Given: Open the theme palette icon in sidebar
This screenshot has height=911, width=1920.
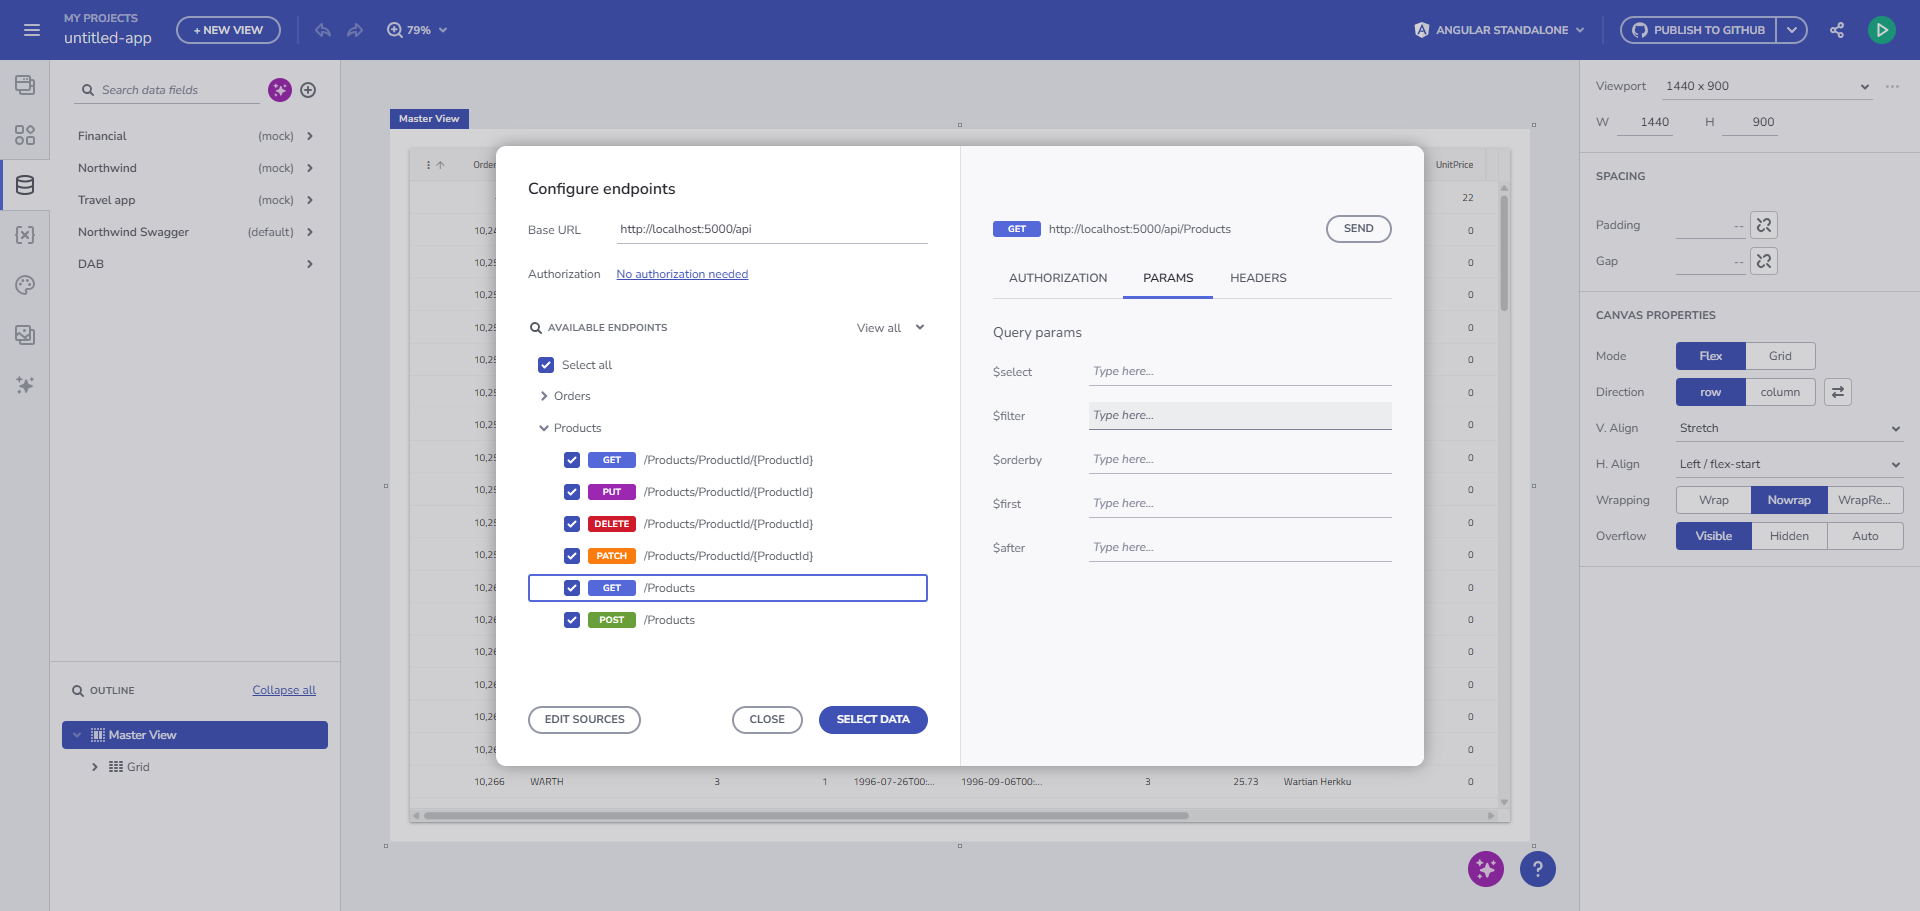Looking at the screenshot, I should tap(25, 285).
